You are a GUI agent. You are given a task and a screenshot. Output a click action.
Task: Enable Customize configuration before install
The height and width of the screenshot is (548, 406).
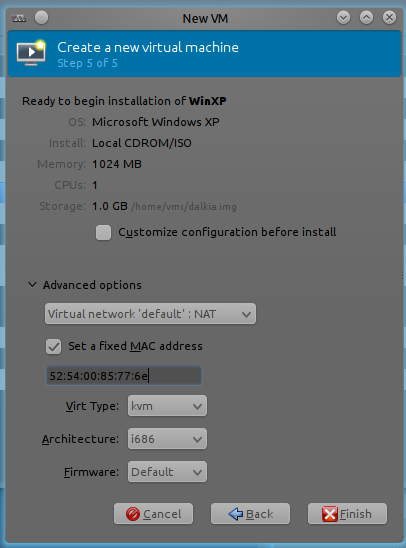[103, 233]
